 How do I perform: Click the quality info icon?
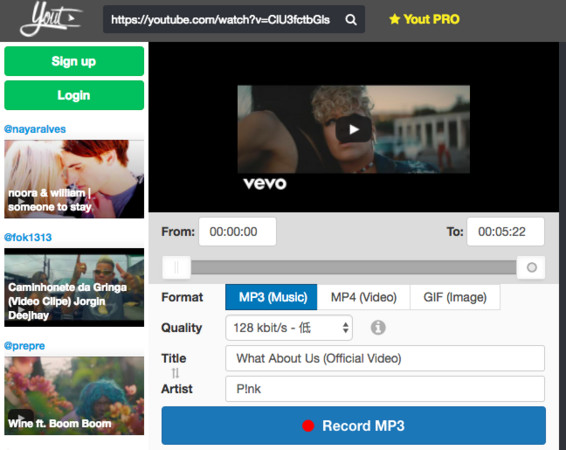(378, 328)
